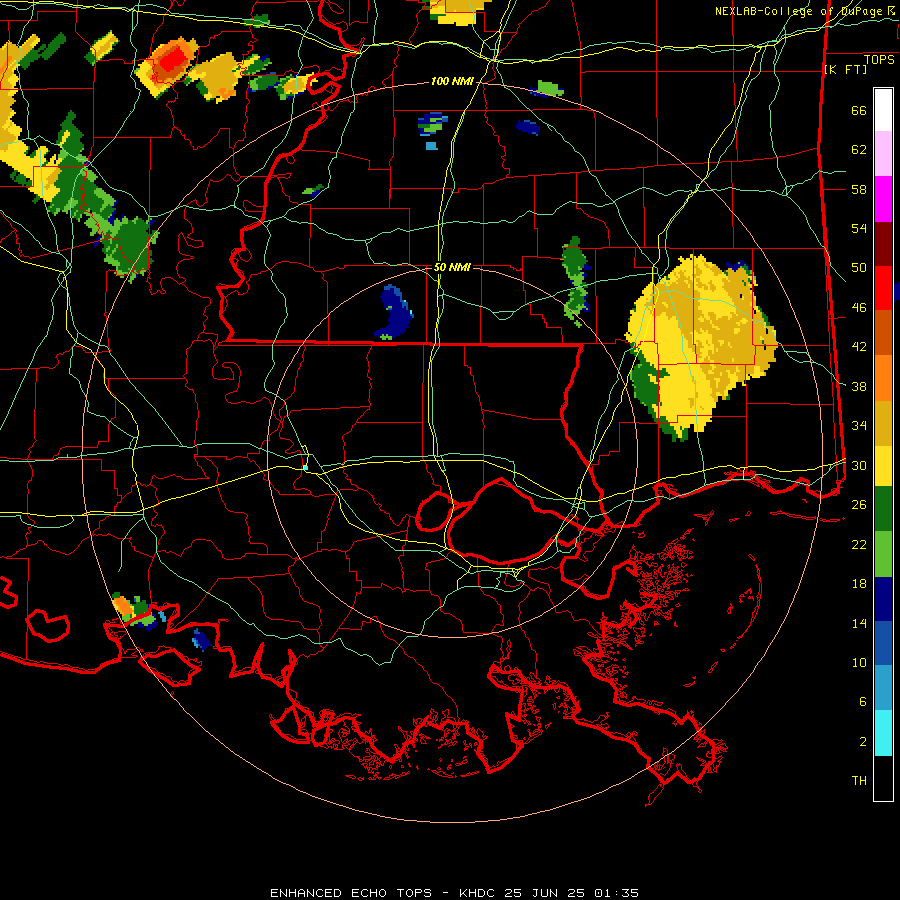This screenshot has width=900, height=900.
Task: Click the '50' legend value
Action: 859,268
